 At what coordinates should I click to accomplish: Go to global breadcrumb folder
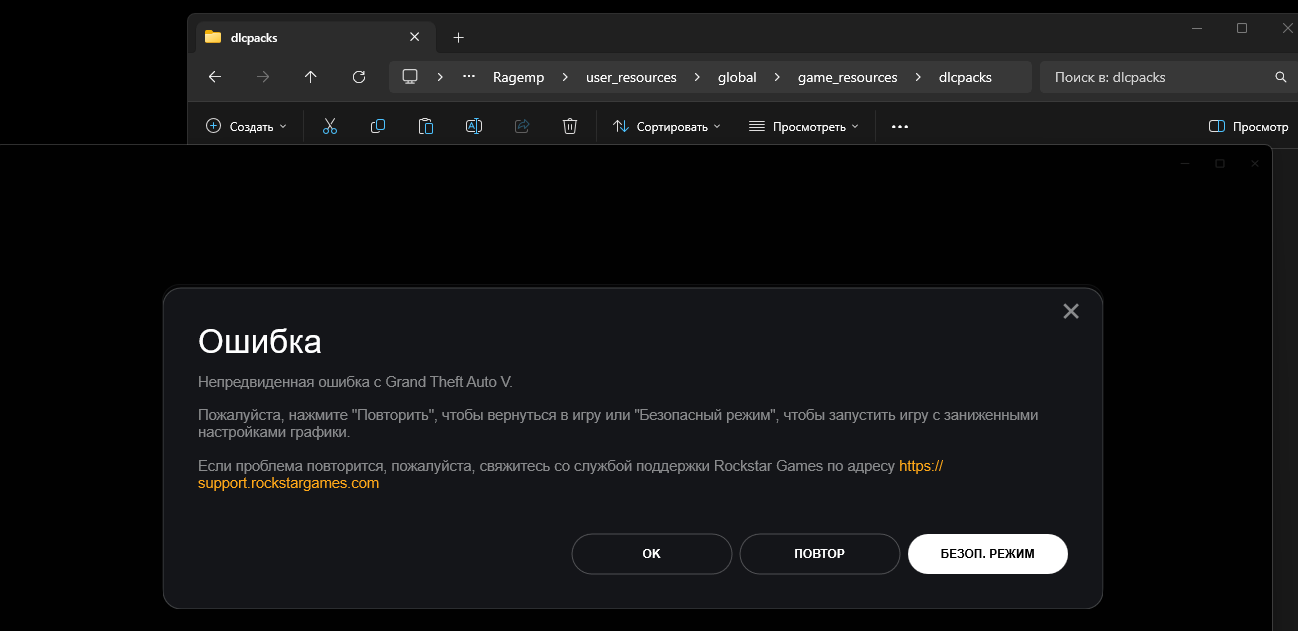coord(737,77)
